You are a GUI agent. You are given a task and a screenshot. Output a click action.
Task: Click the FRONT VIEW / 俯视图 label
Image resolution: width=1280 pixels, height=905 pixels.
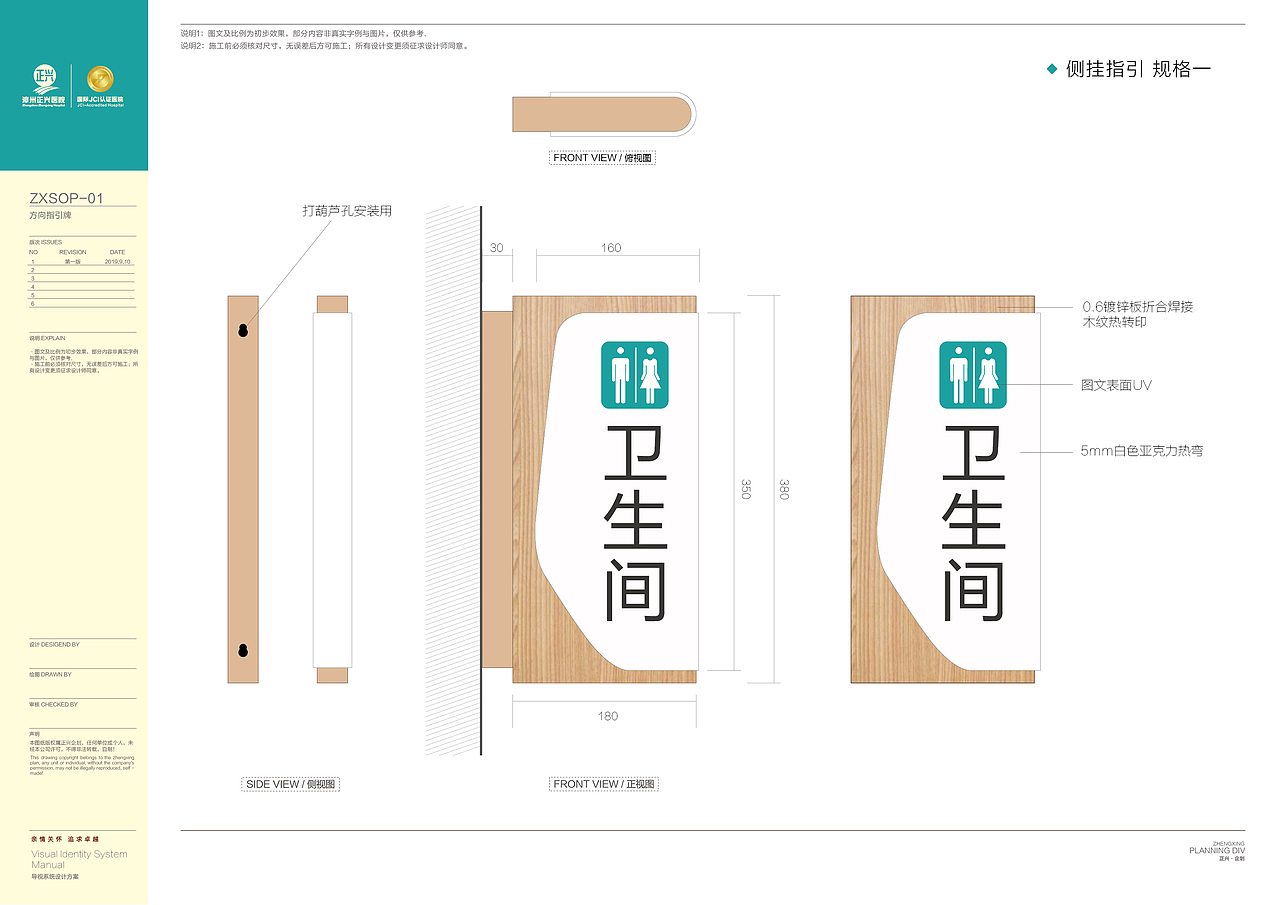tap(603, 158)
